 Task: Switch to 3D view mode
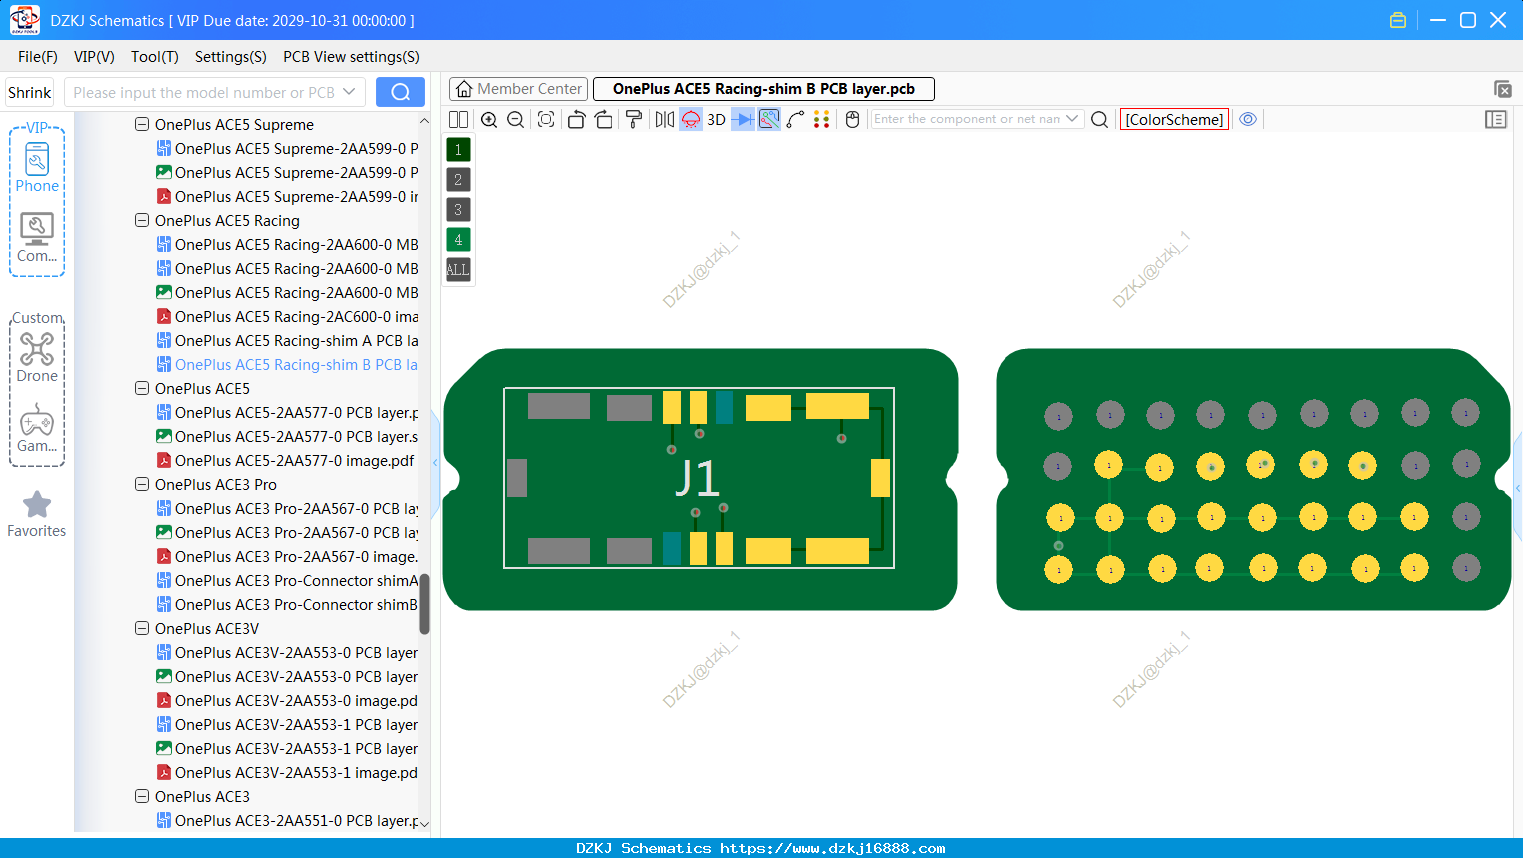point(716,119)
